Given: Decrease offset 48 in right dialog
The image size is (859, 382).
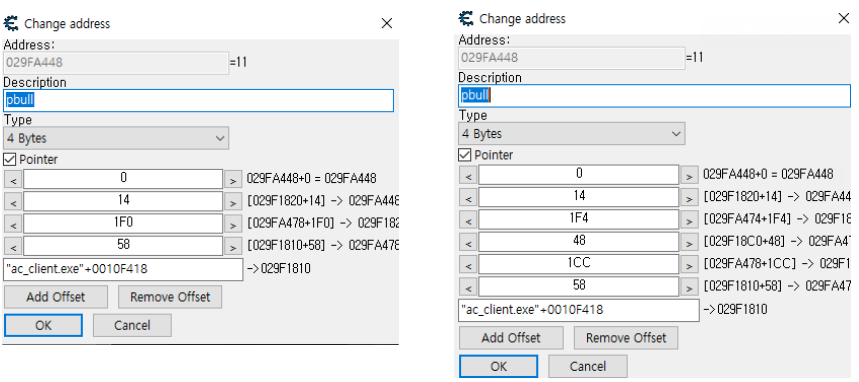Looking at the screenshot, I should coord(468,242).
